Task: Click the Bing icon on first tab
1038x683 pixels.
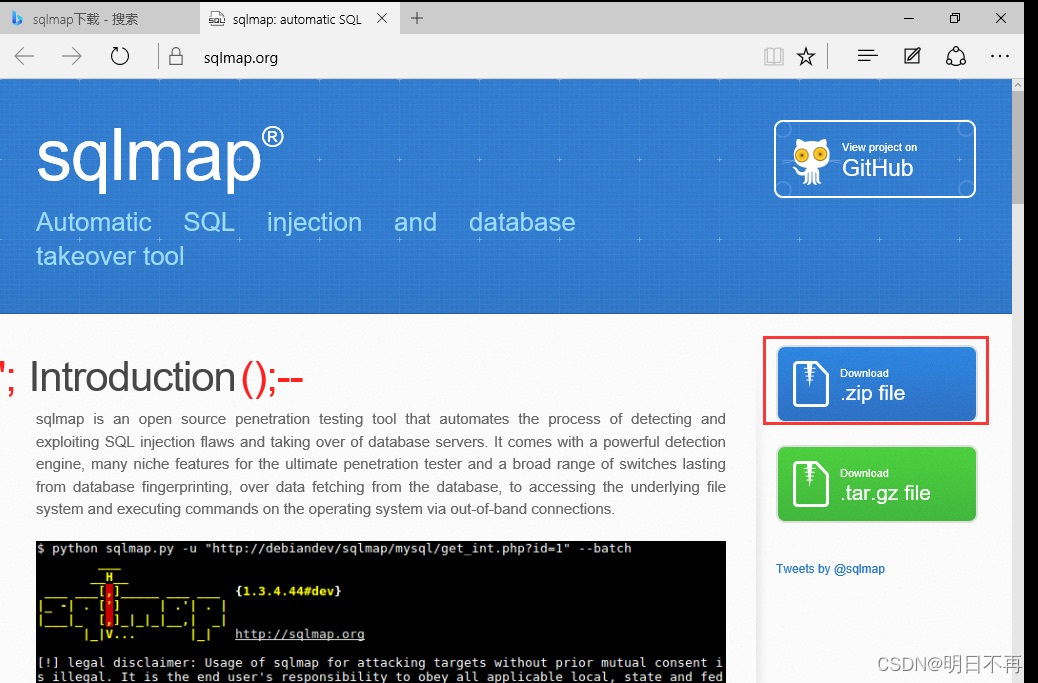Action: tap(17, 19)
